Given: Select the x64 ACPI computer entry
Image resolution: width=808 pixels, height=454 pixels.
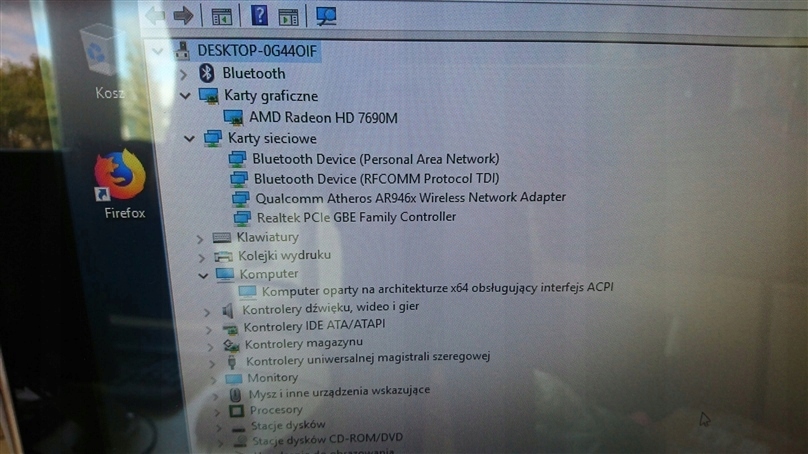Looking at the screenshot, I should pyautogui.click(x=437, y=289).
